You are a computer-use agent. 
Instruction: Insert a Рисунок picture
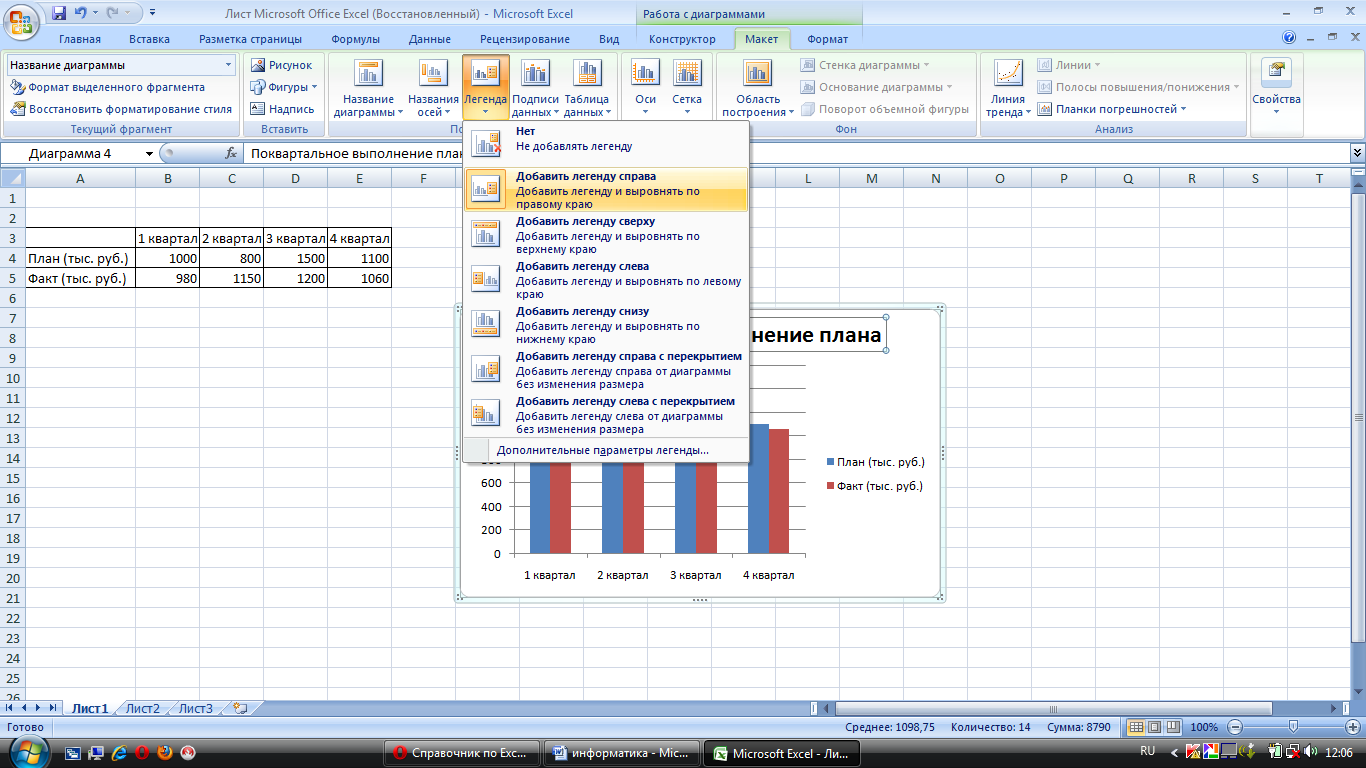click(281, 65)
